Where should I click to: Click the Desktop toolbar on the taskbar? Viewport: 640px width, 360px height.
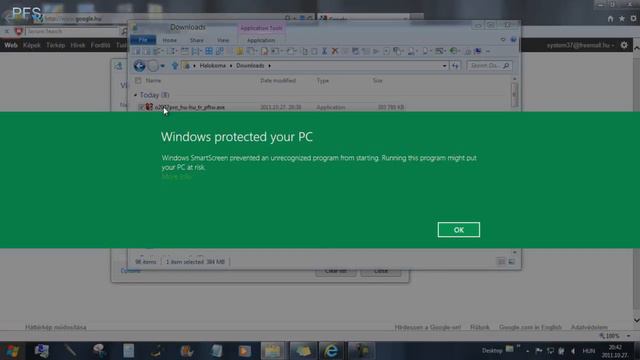pyautogui.click(x=492, y=351)
